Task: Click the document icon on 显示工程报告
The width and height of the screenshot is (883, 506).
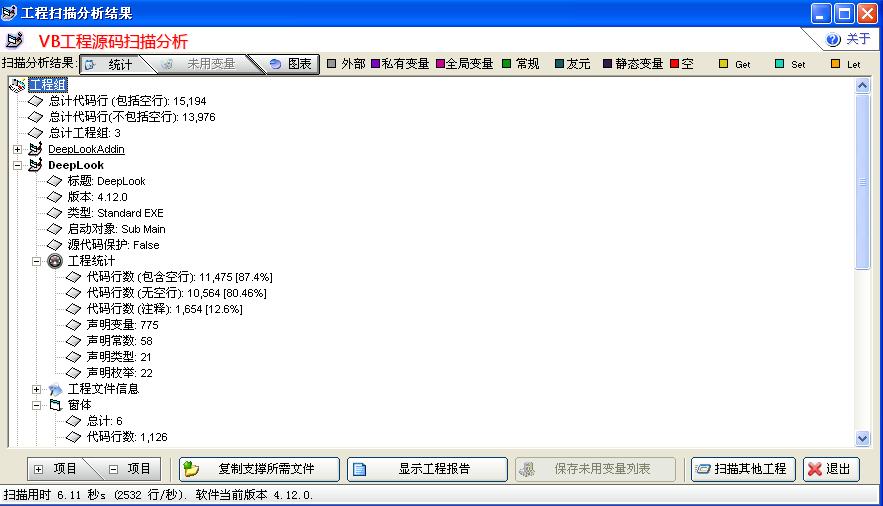Action: pos(360,469)
